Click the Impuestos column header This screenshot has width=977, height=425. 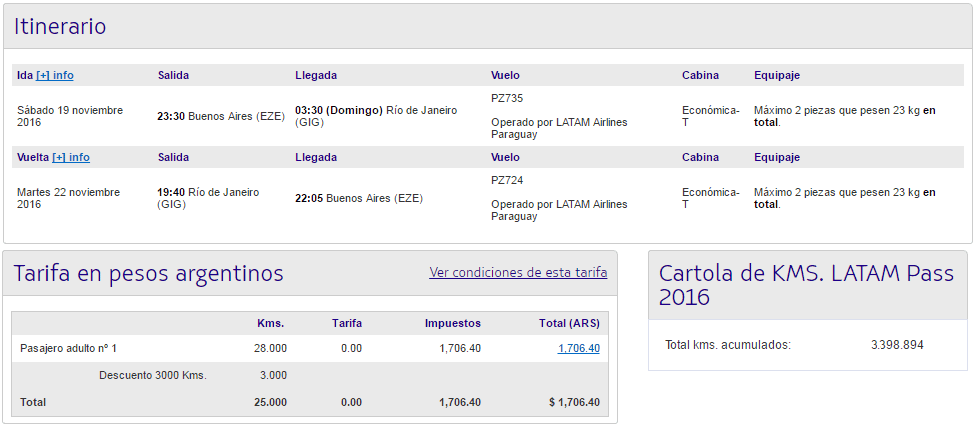tap(453, 323)
